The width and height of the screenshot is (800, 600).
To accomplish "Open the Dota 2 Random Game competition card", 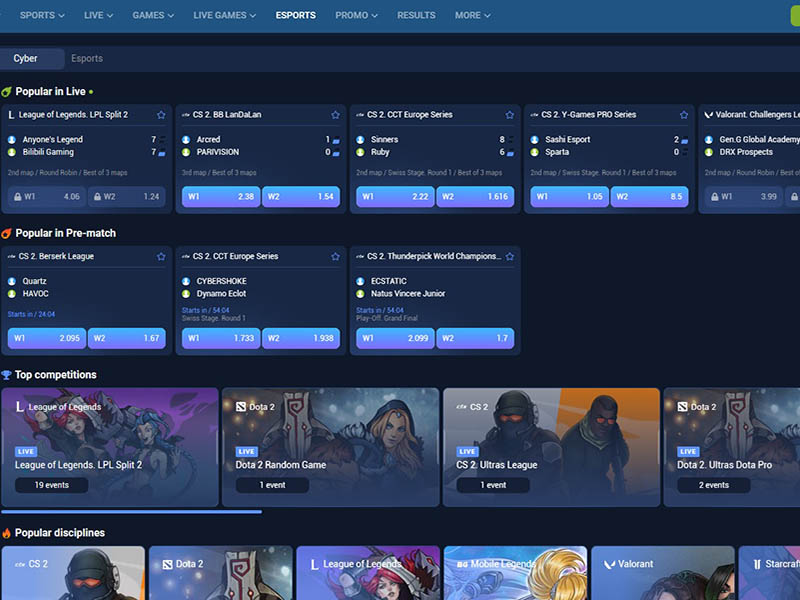I will point(331,447).
